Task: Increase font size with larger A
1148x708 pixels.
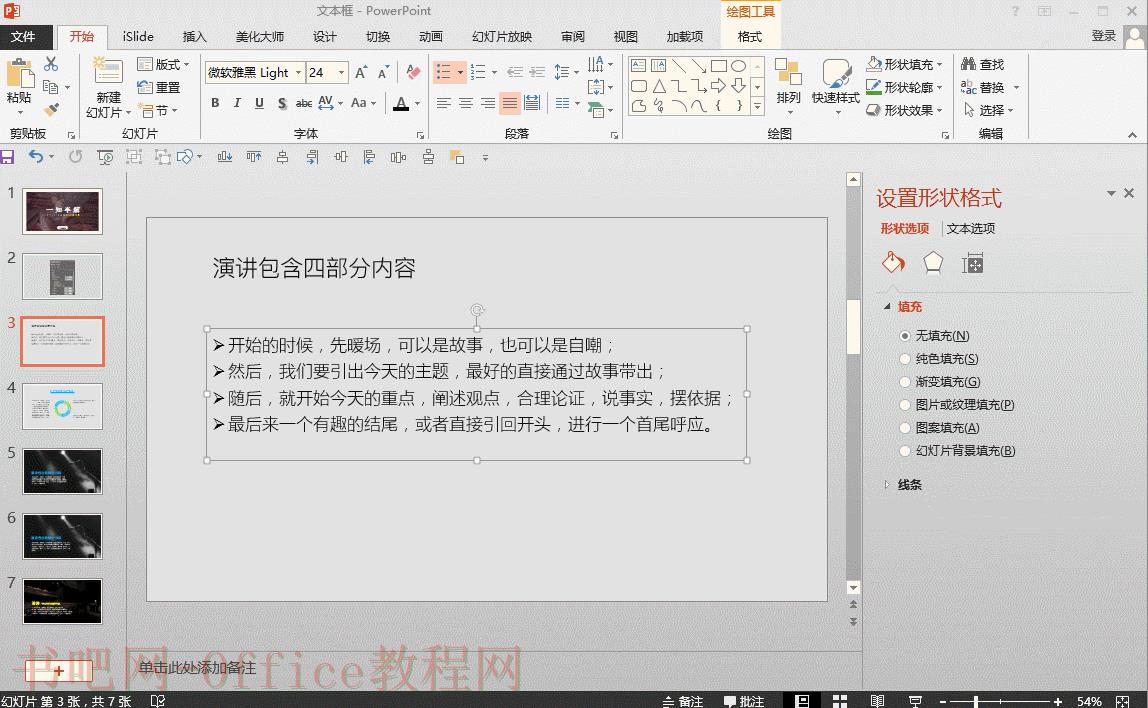Action: point(361,72)
